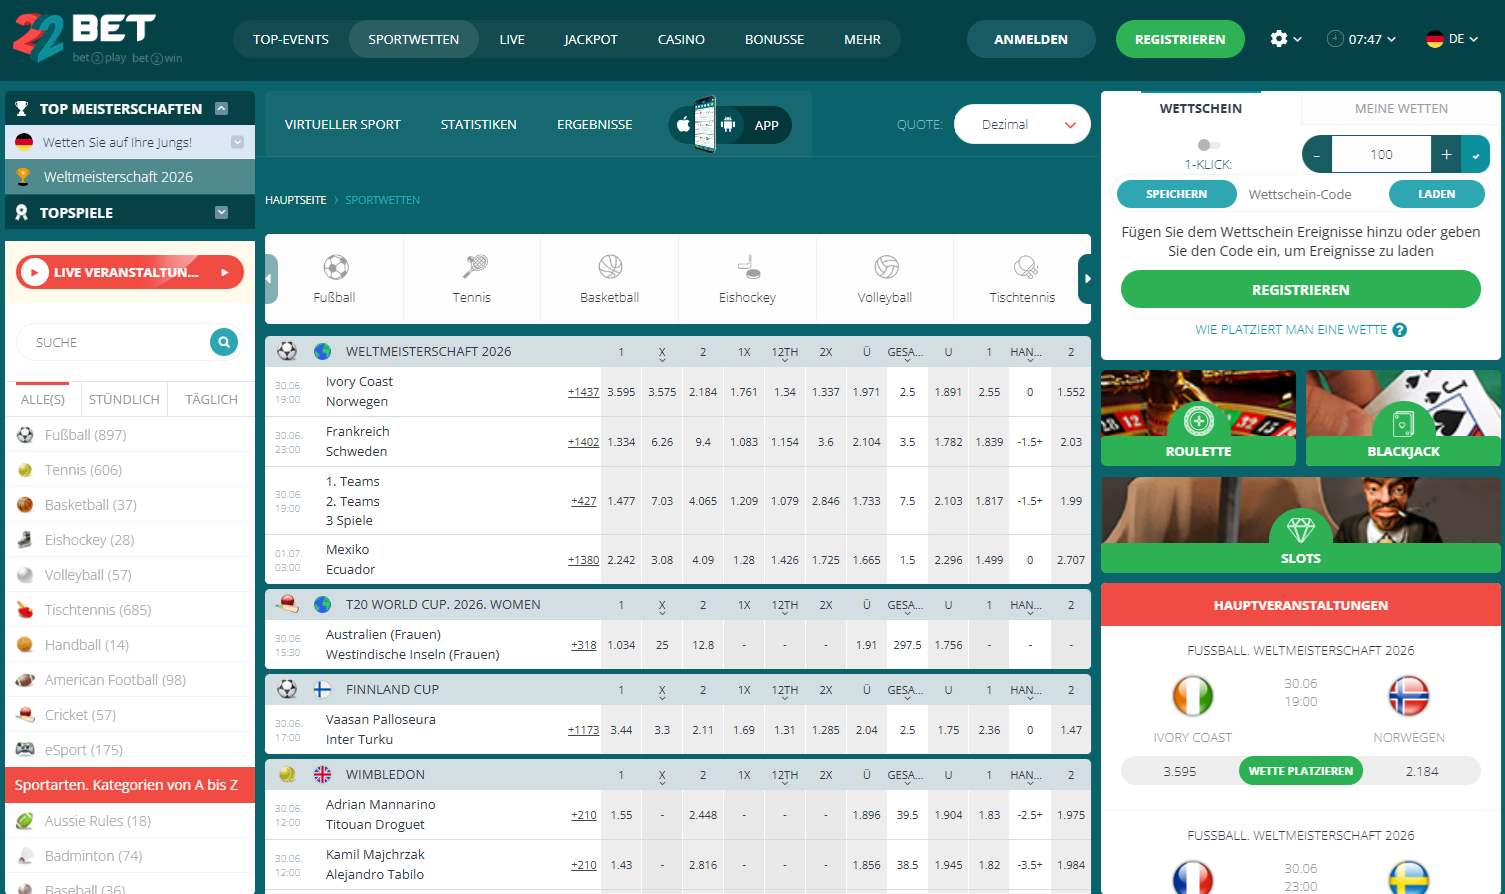Click the Fußball ball icon in sports list
Viewport: 1505px width, 894px height.
coord(25,435)
